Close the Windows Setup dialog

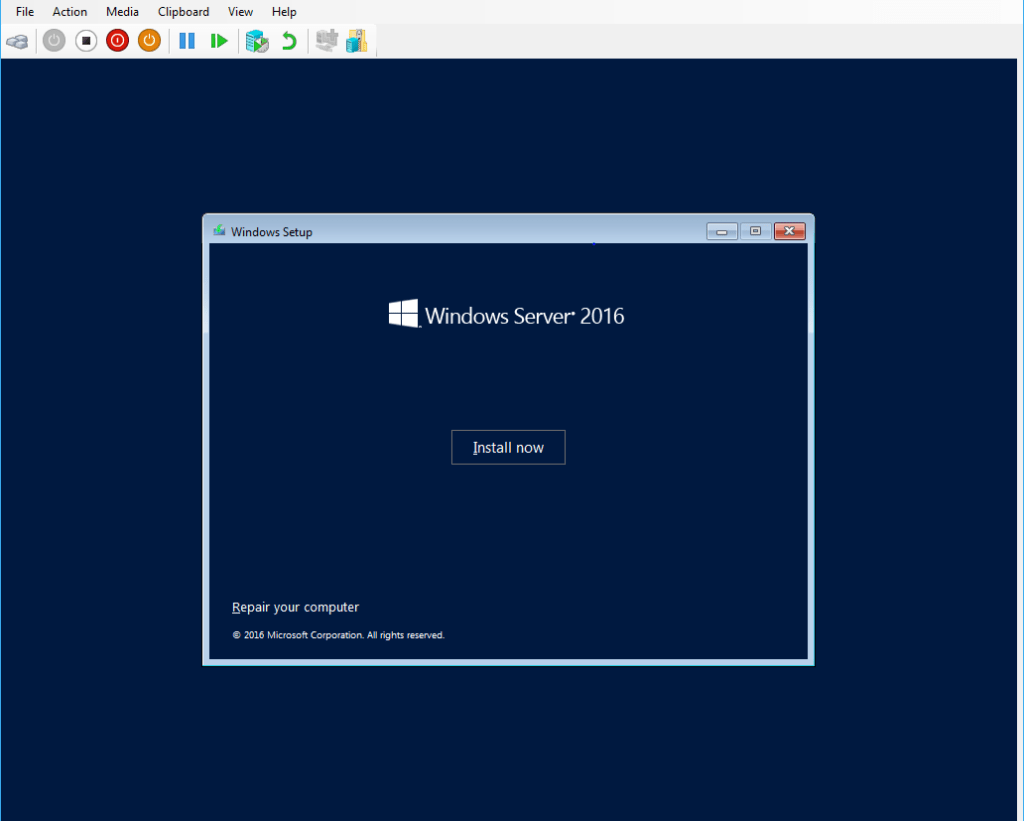[790, 231]
